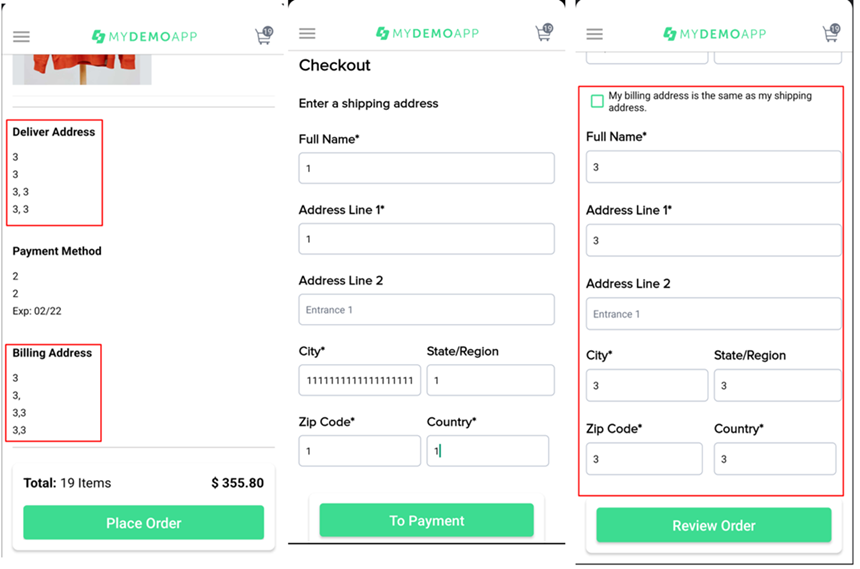860x569 pixels.
Task: Click MyDemoApp logo on shipping address Checkout screen
Action: pyautogui.click(x=427, y=34)
